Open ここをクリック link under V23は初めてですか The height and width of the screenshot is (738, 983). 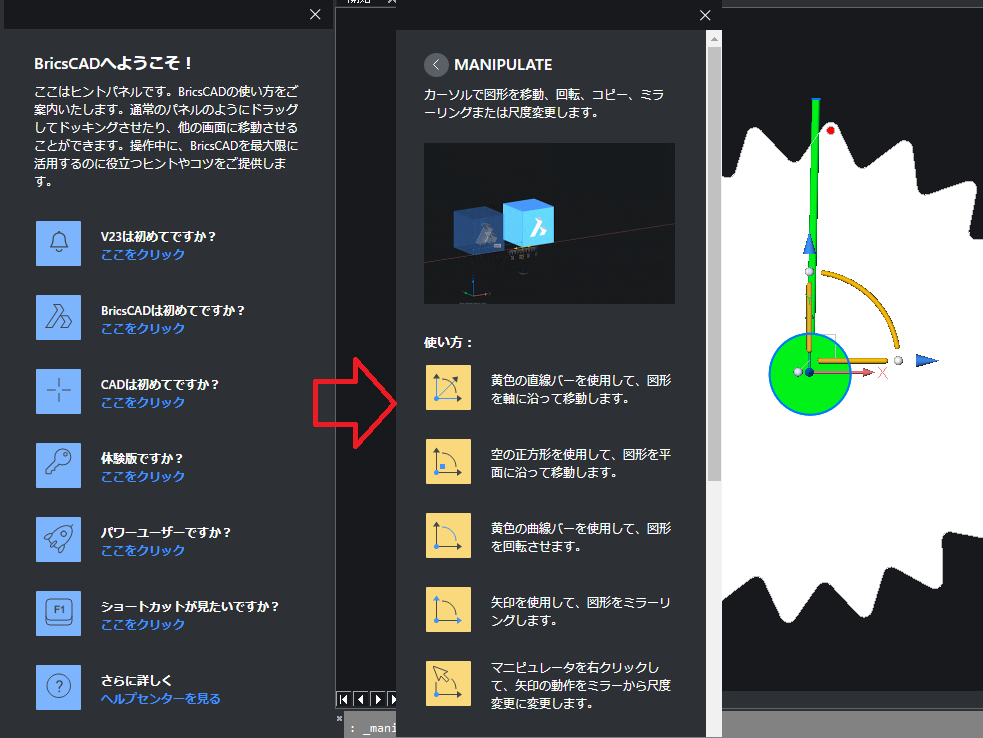(143, 255)
